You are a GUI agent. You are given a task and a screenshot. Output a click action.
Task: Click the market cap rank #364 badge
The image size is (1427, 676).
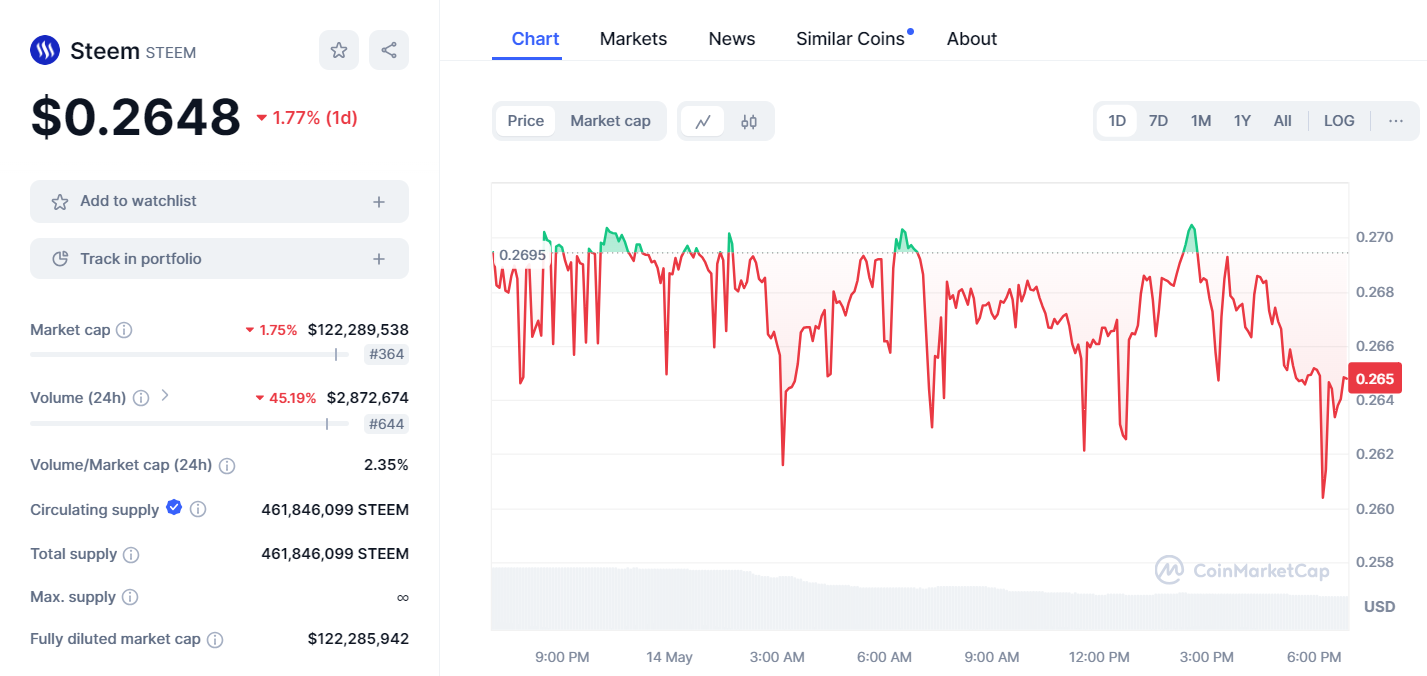click(x=386, y=354)
